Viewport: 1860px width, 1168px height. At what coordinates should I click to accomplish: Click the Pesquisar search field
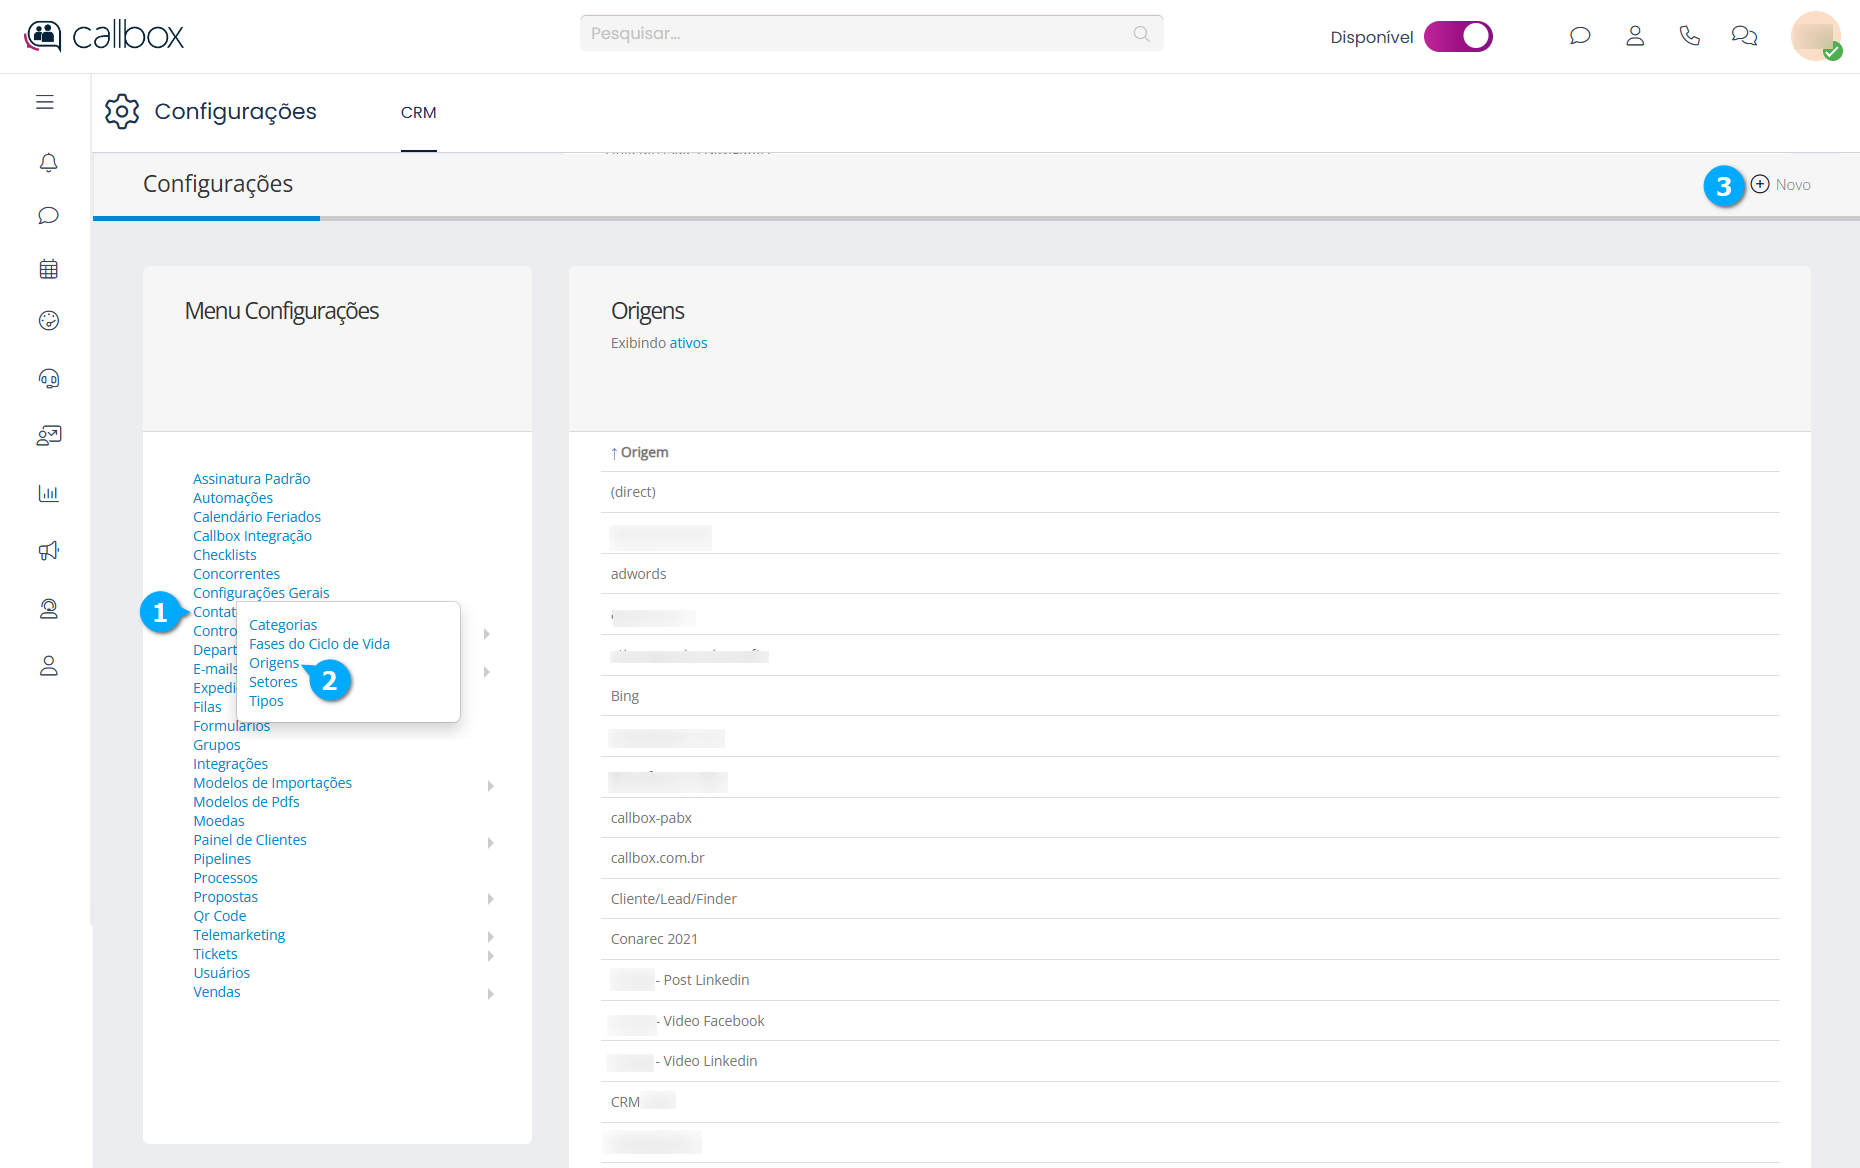click(x=860, y=34)
